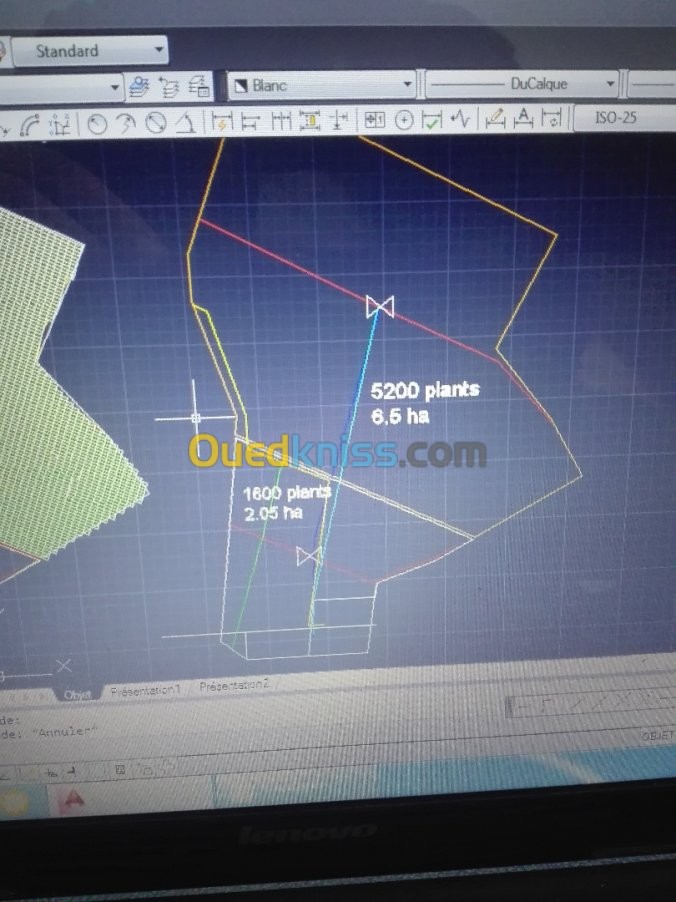Select the Radius dimension tool
Screen dimensions: 676x902
click(97, 123)
